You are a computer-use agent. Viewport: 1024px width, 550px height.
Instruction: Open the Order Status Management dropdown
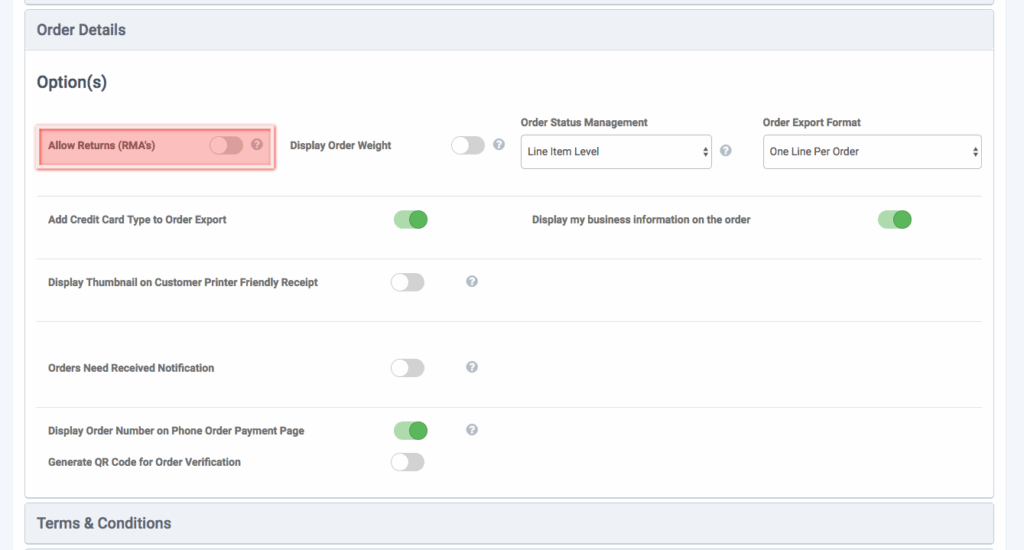(x=616, y=152)
